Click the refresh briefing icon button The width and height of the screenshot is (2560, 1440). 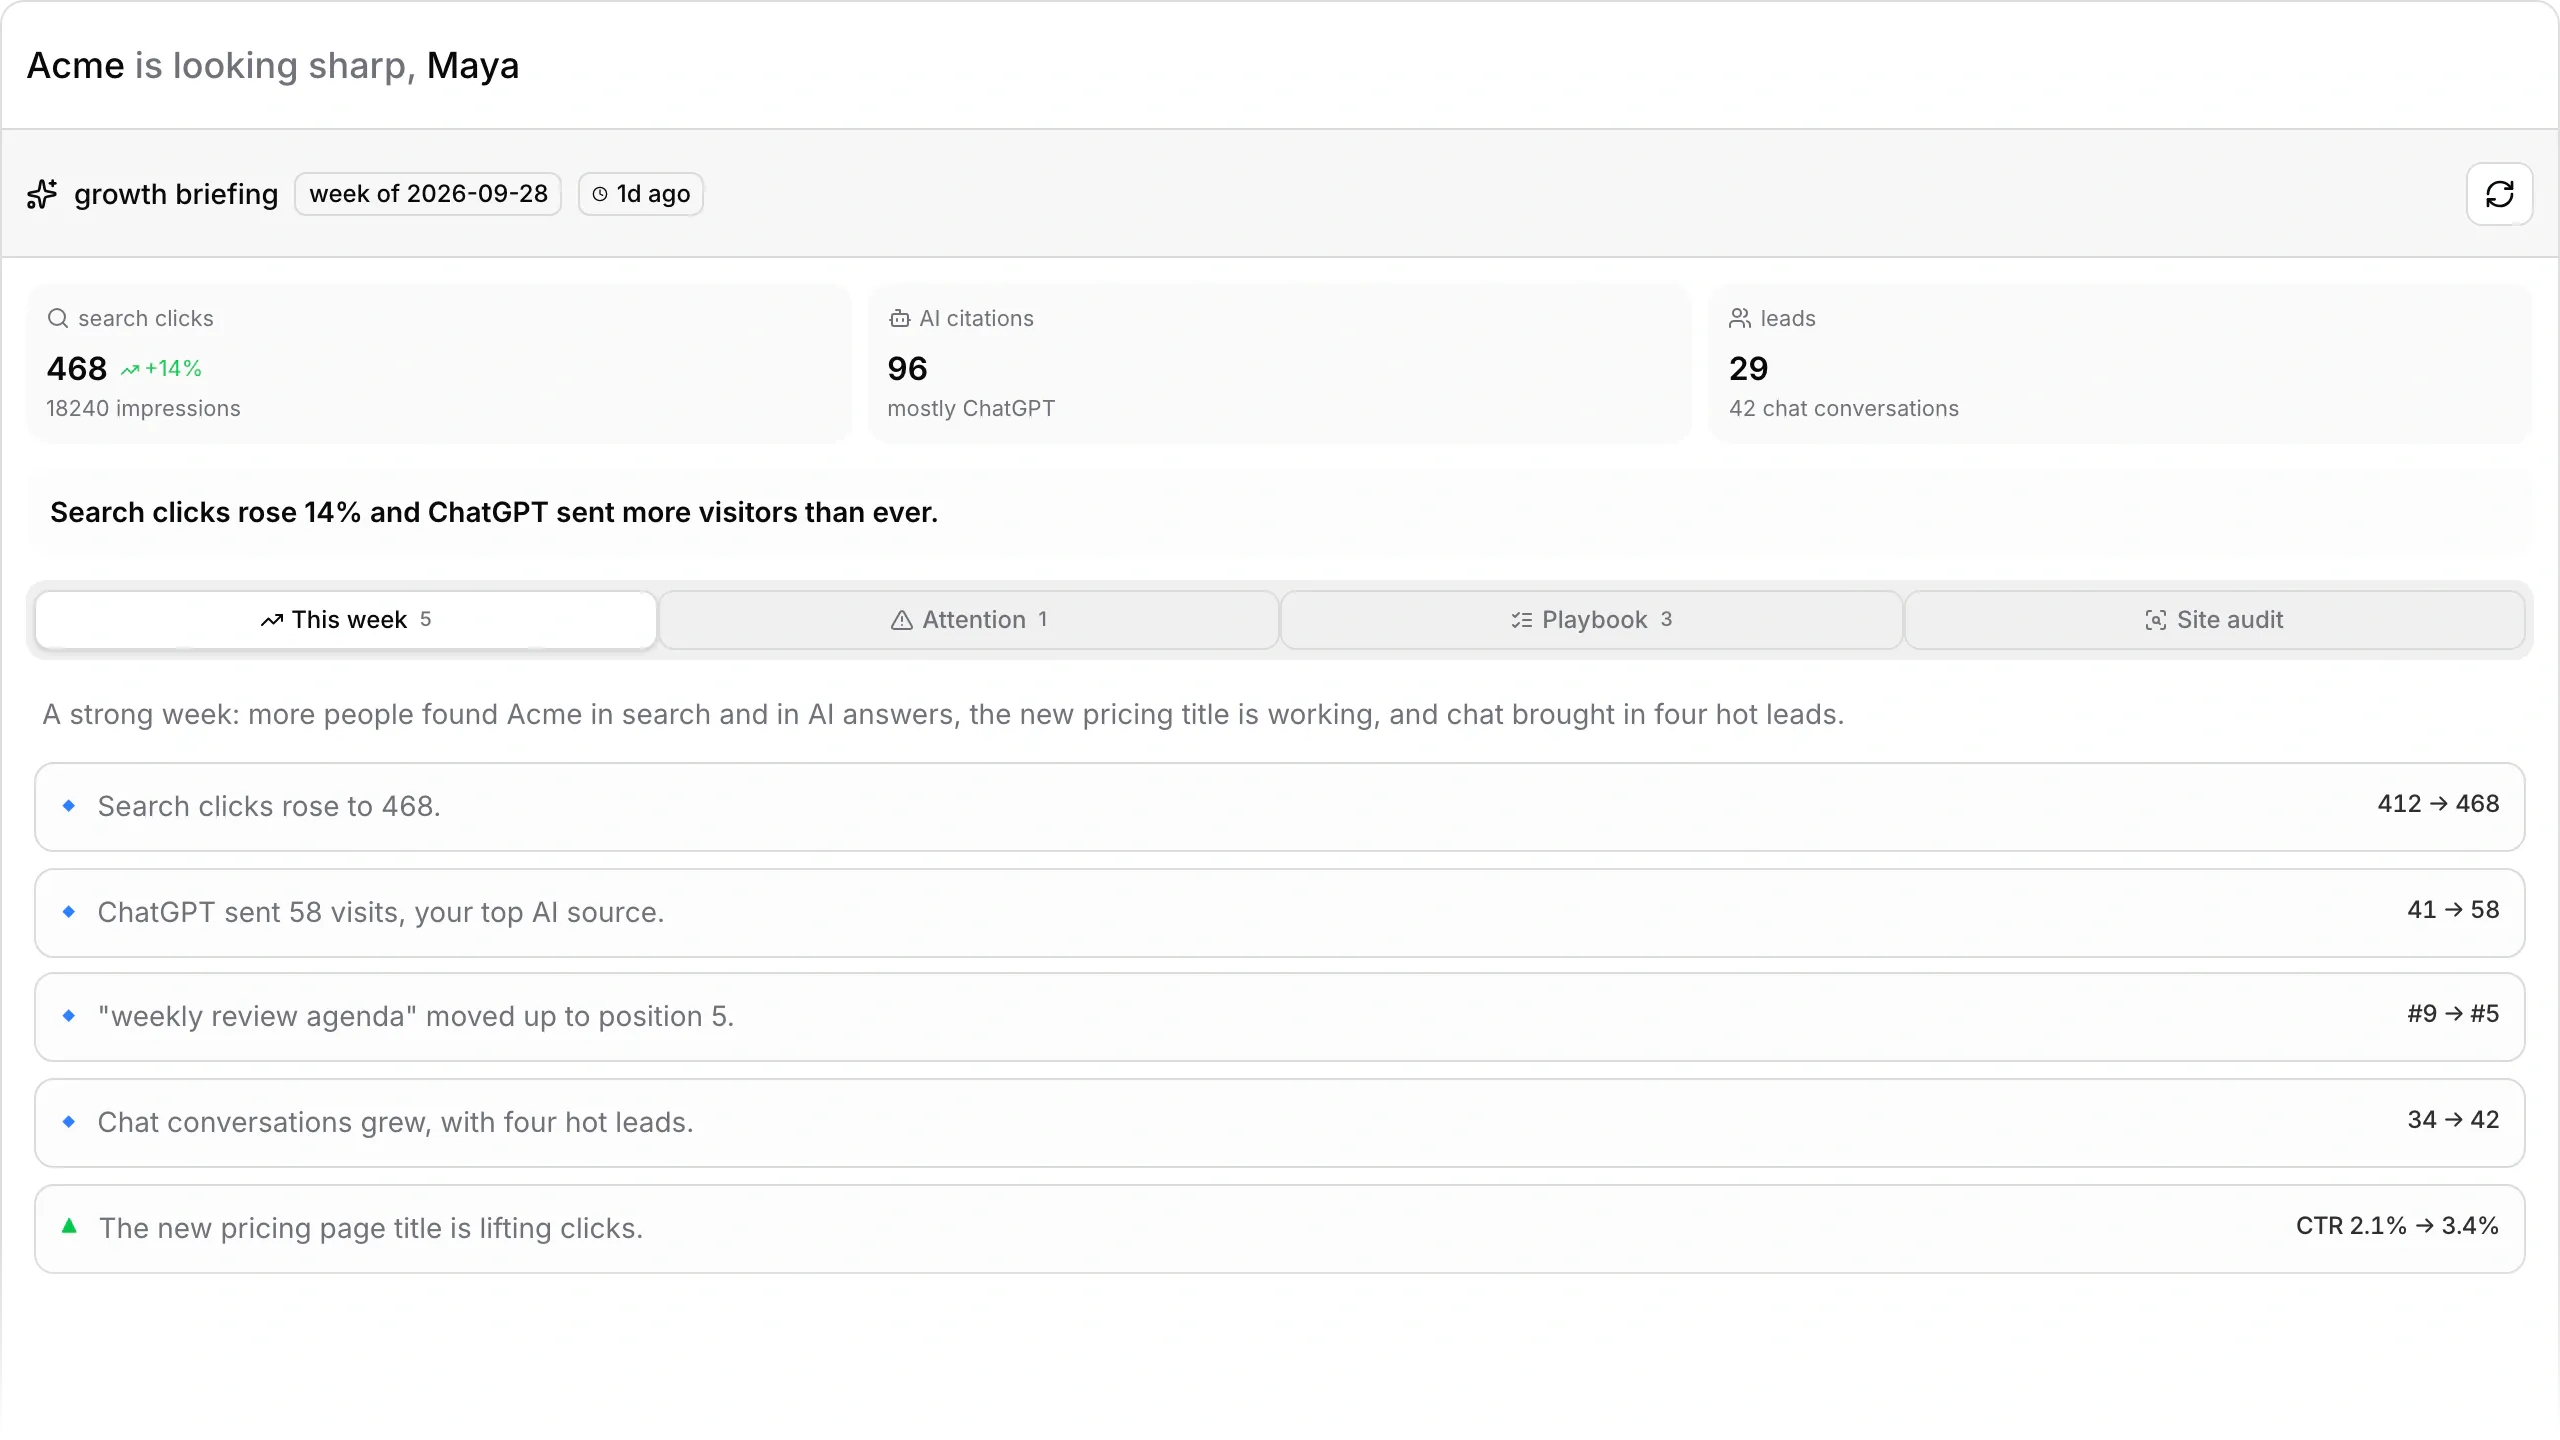[x=2499, y=194]
